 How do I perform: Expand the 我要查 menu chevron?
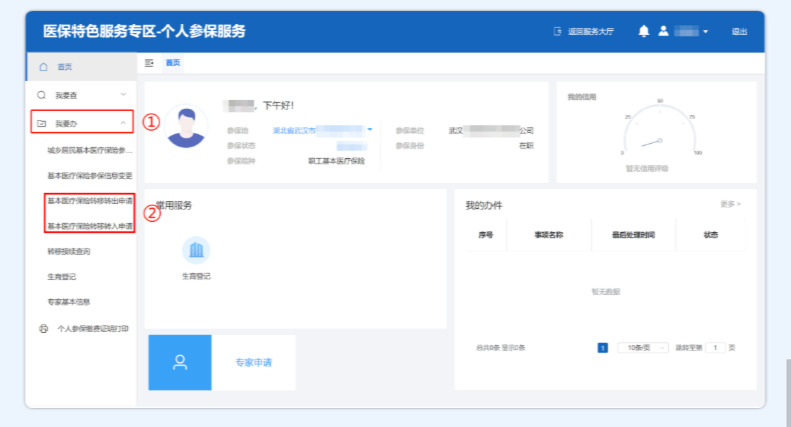123,95
